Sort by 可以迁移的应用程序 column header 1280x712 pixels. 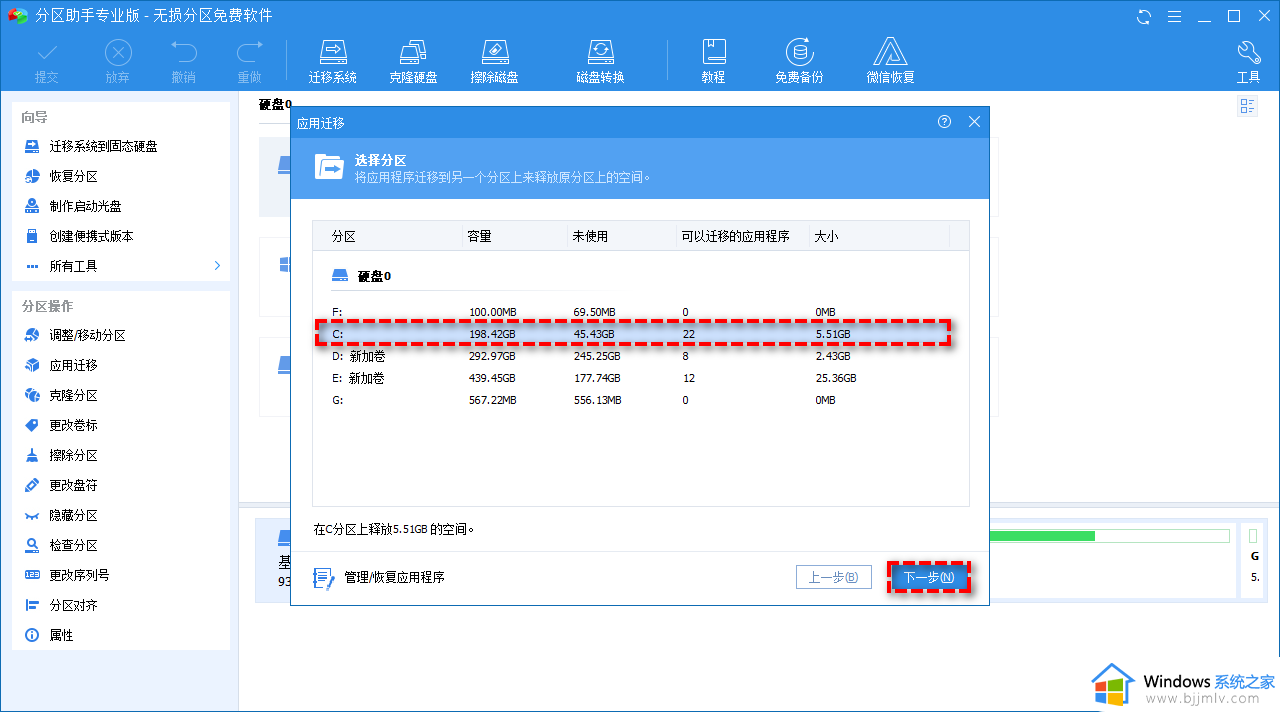pos(742,236)
